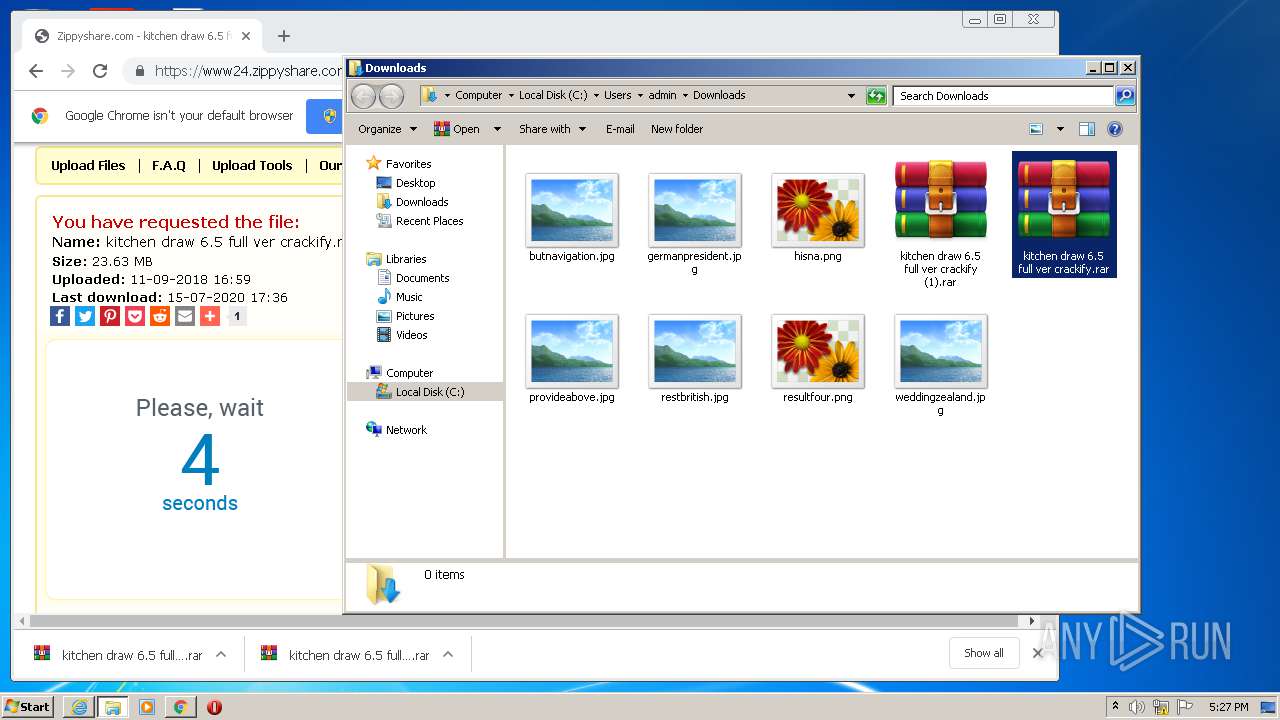Open Explorer Help with the question mark icon

1115,129
